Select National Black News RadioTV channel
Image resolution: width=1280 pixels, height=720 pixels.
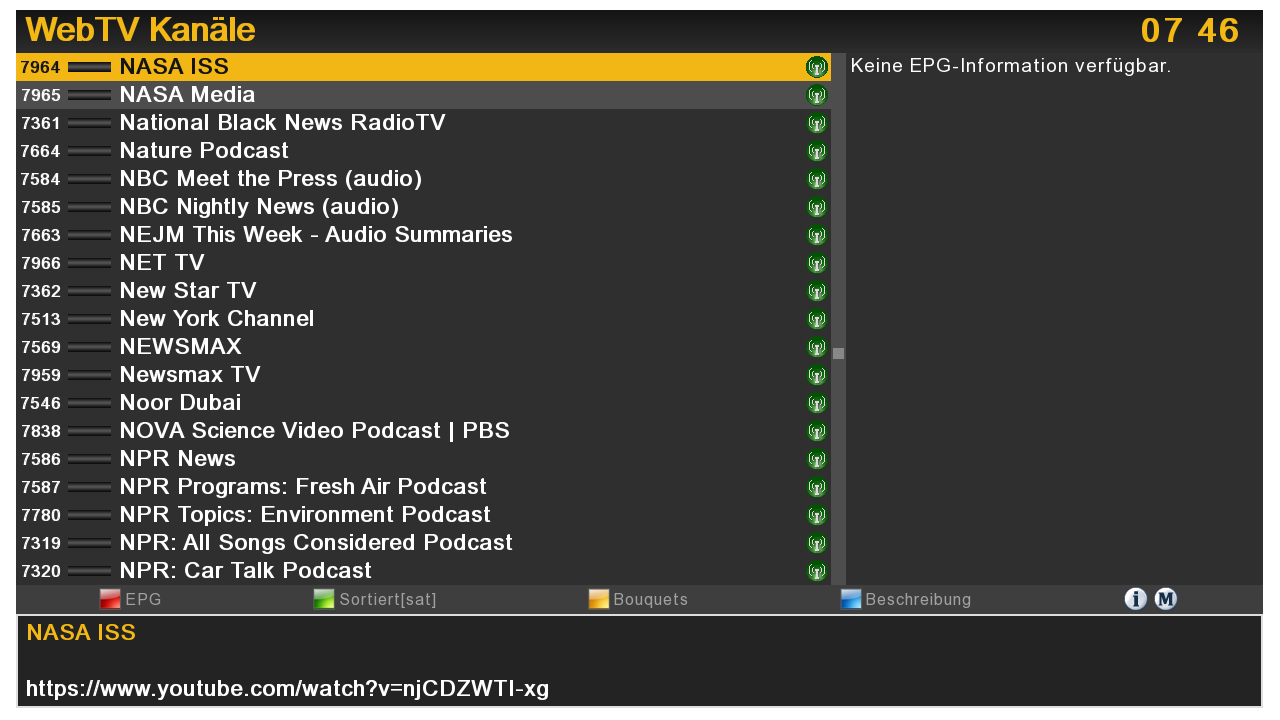click(x=282, y=123)
